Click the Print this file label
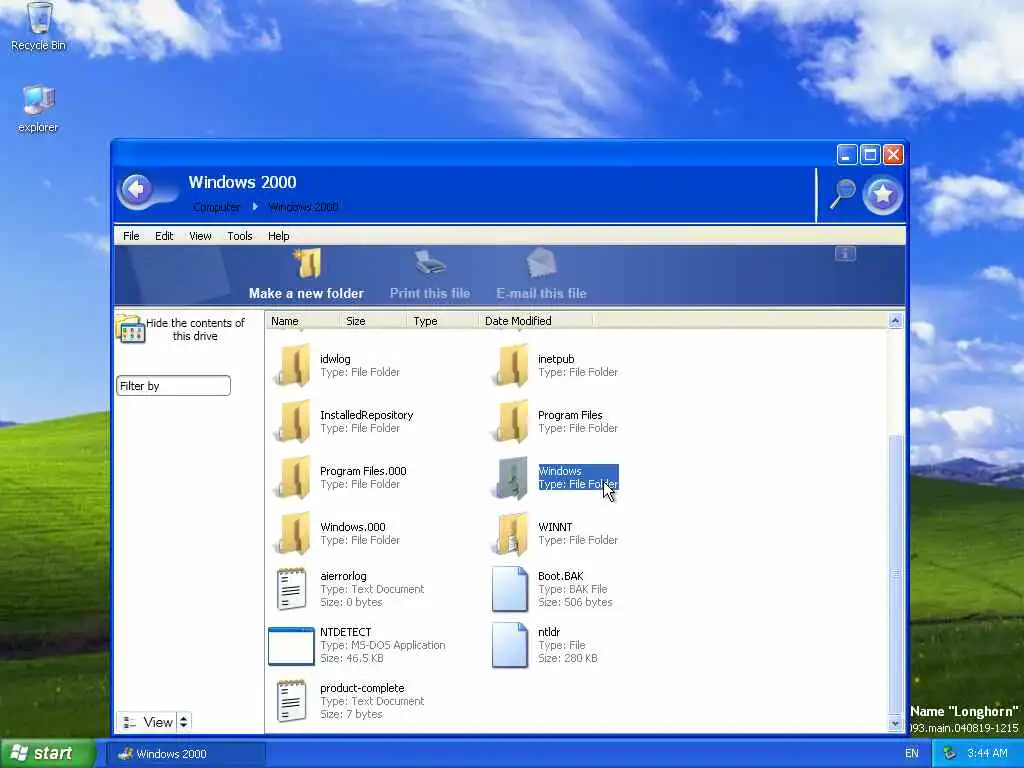This screenshot has width=1024, height=768. coord(430,293)
